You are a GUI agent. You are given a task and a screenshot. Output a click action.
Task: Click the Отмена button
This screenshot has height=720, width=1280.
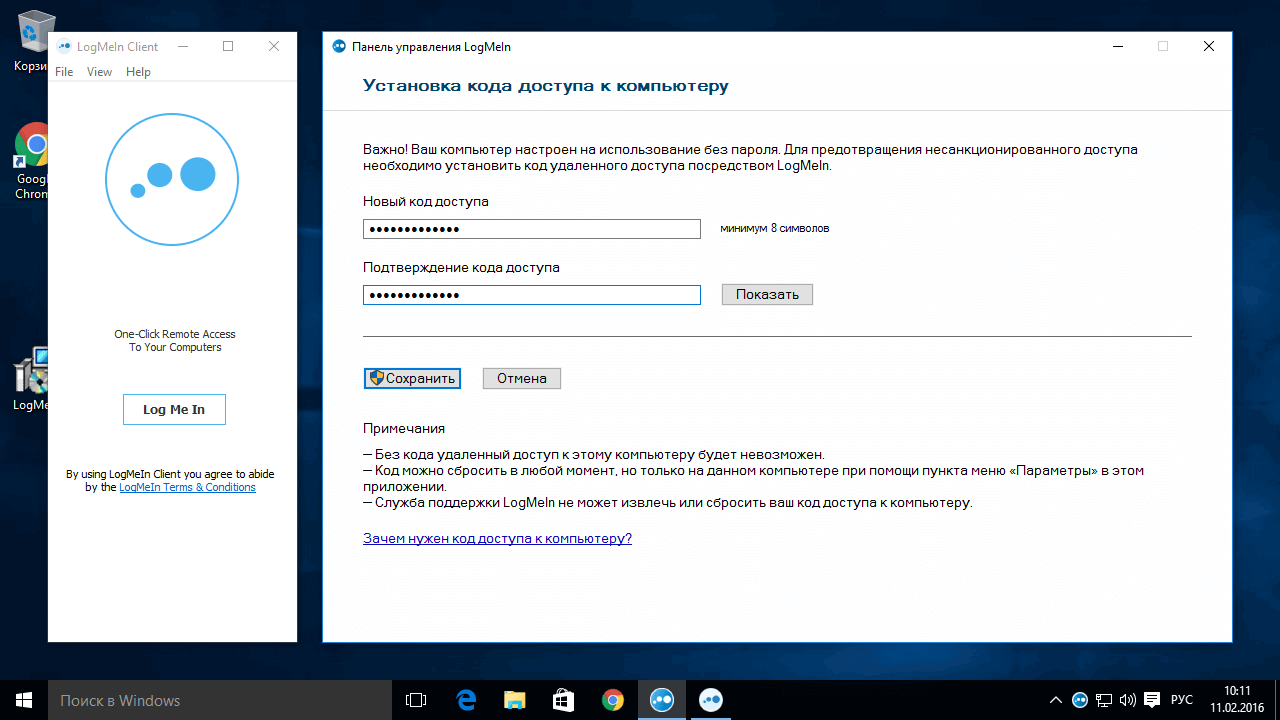[522, 379]
